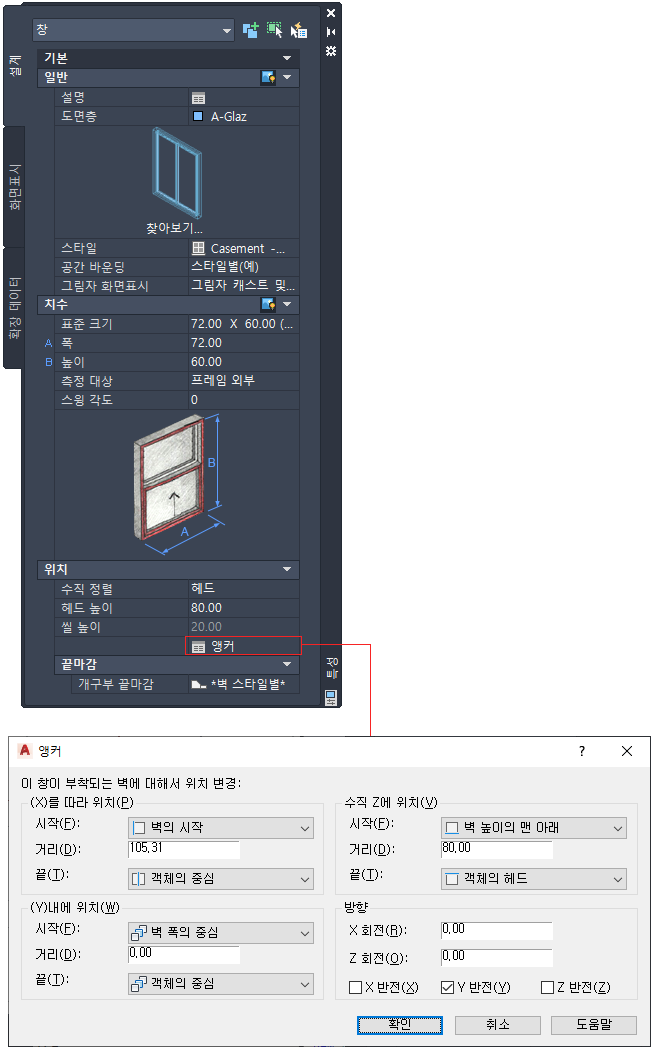Click the palette auto-hide icon
The width and height of the screenshot is (660, 1055).
click(x=331, y=32)
